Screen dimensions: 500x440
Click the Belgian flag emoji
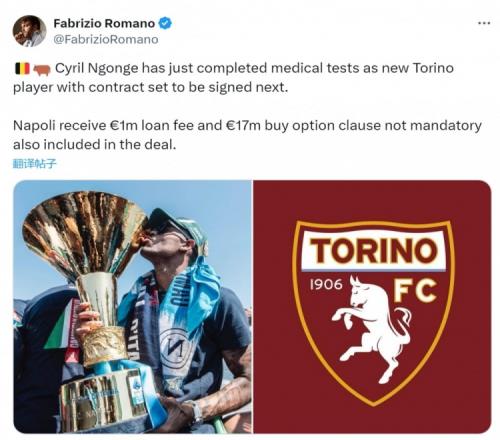(22, 69)
